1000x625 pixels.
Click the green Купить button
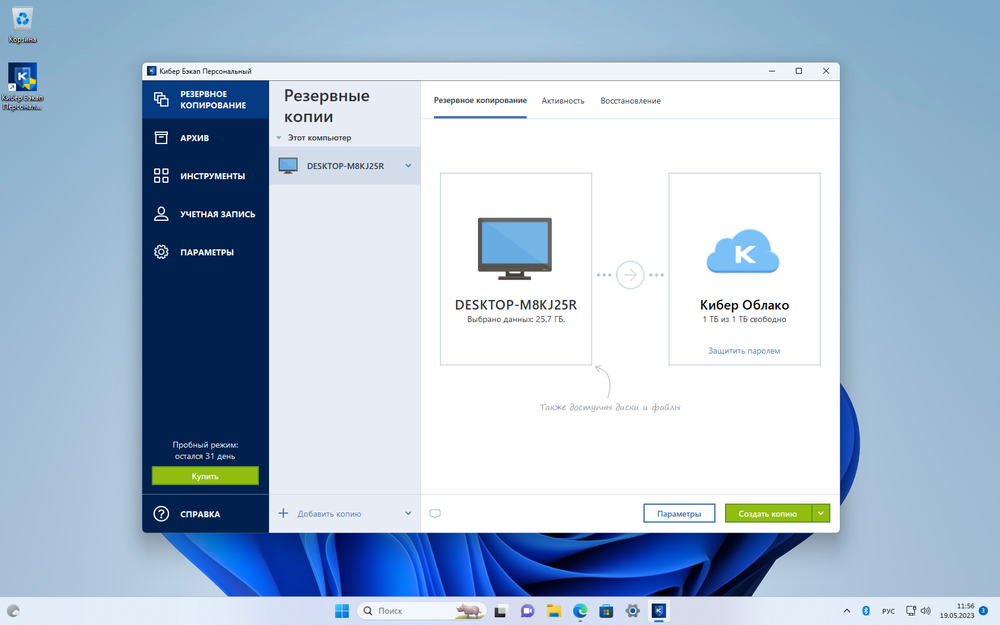[205, 476]
